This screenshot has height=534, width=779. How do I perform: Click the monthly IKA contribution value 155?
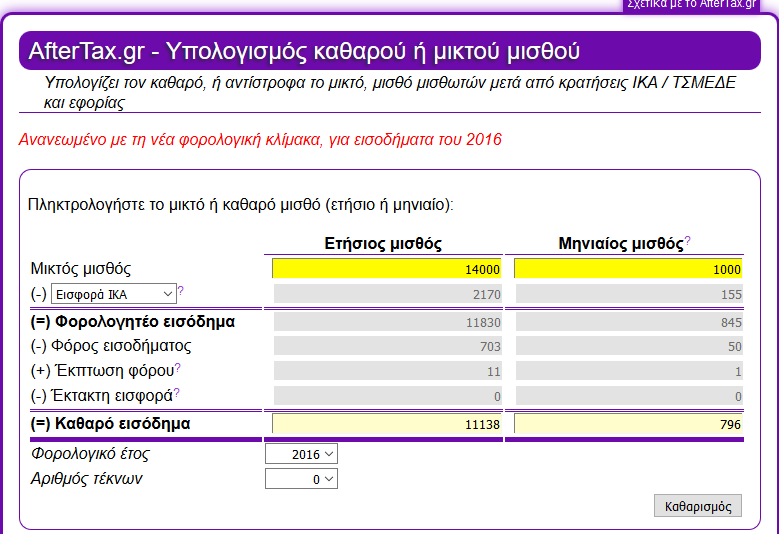pyautogui.click(x=629, y=295)
